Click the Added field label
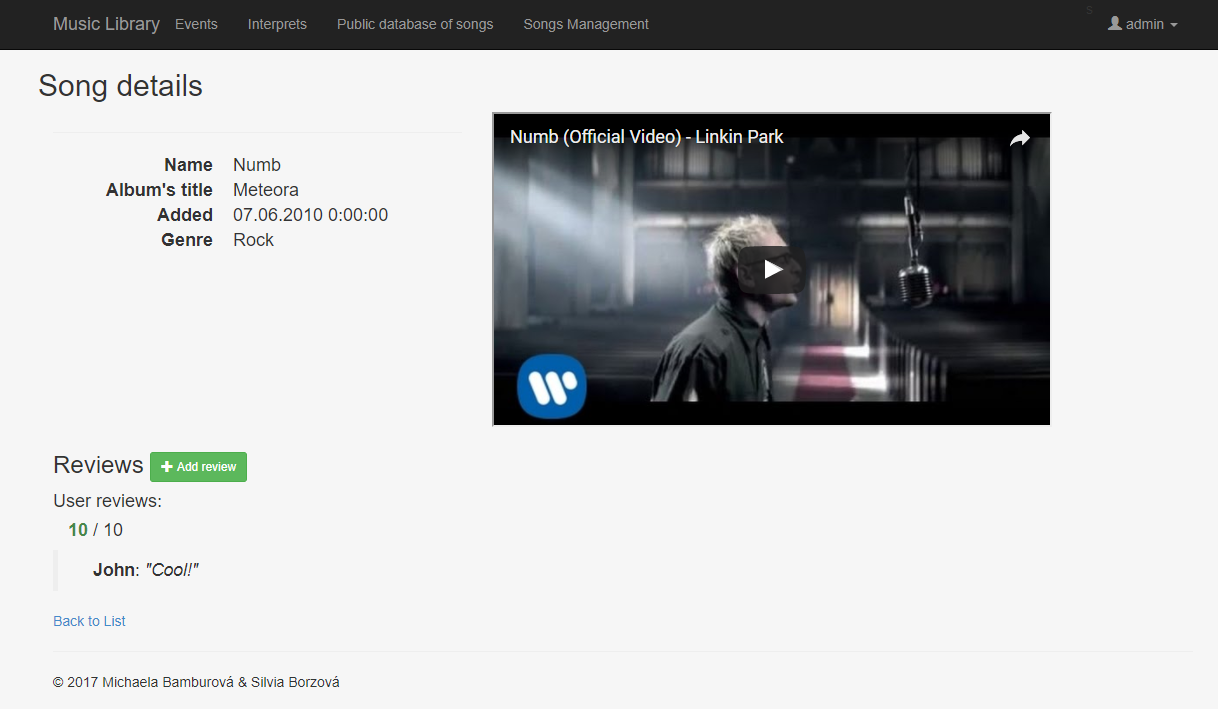 click(x=185, y=215)
